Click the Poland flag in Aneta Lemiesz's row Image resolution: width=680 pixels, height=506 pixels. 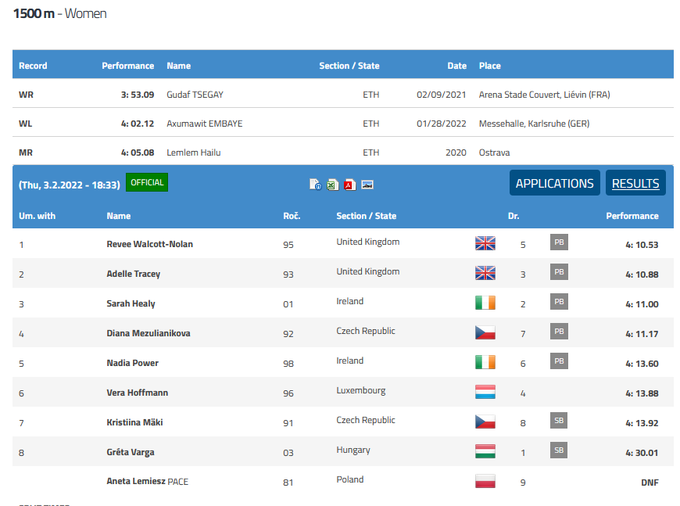(x=485, y=481)
